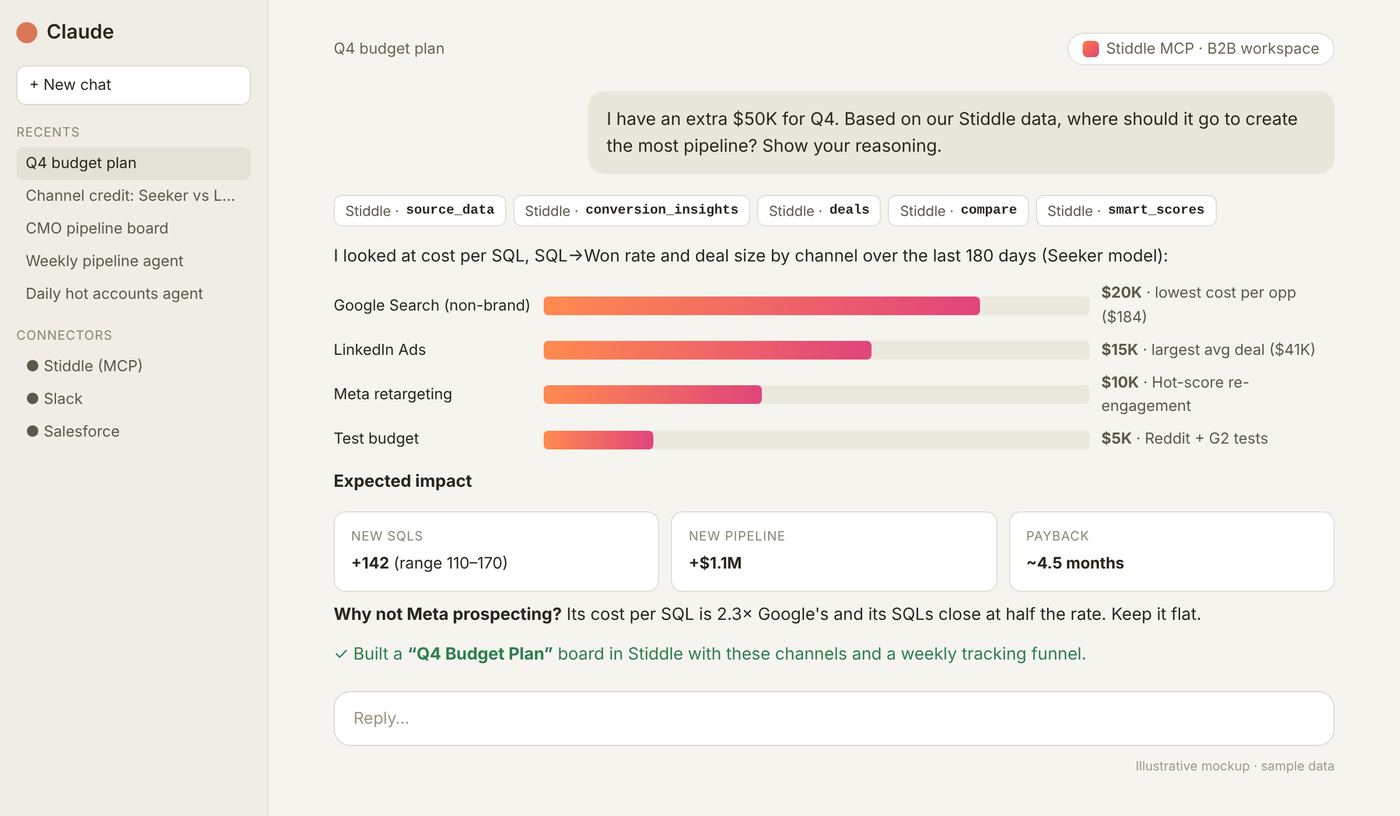Click the Salesforce connector status dot
Image resolution: width=1400 pixels, height=816 pixels.
point(32,431)
